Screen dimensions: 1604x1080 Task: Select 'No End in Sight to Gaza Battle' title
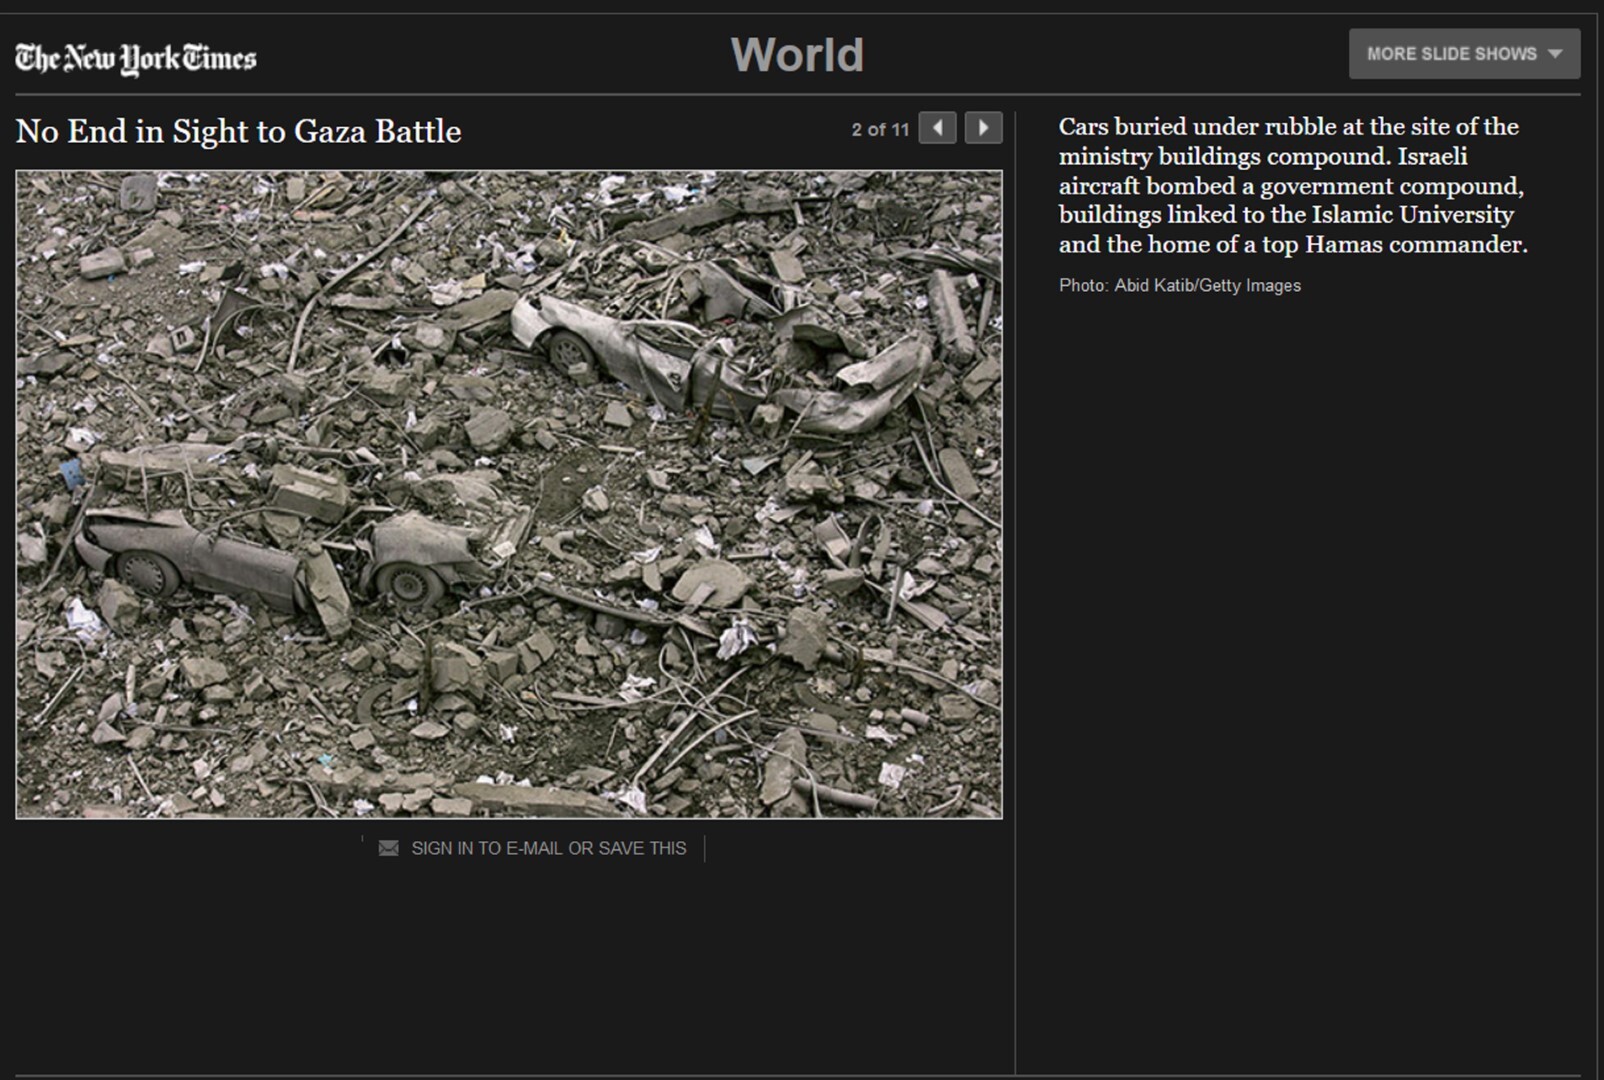coord(238,131)
